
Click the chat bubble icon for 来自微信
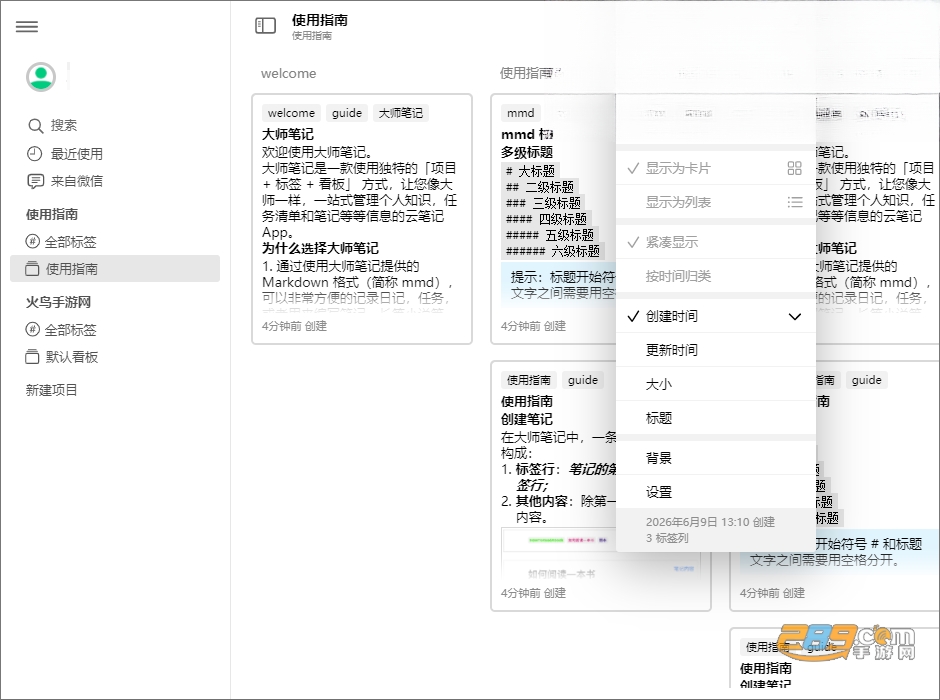click(x=35, y=181)
